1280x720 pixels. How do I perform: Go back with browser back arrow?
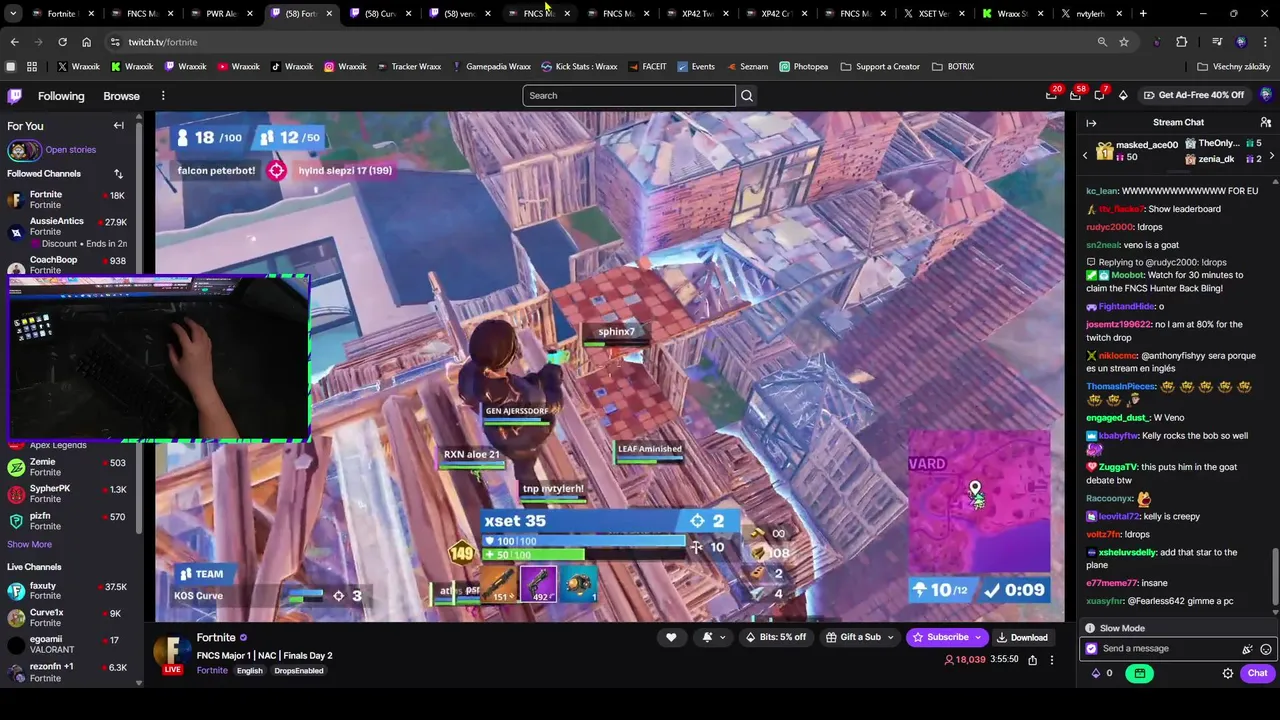(x=14, y=42)
